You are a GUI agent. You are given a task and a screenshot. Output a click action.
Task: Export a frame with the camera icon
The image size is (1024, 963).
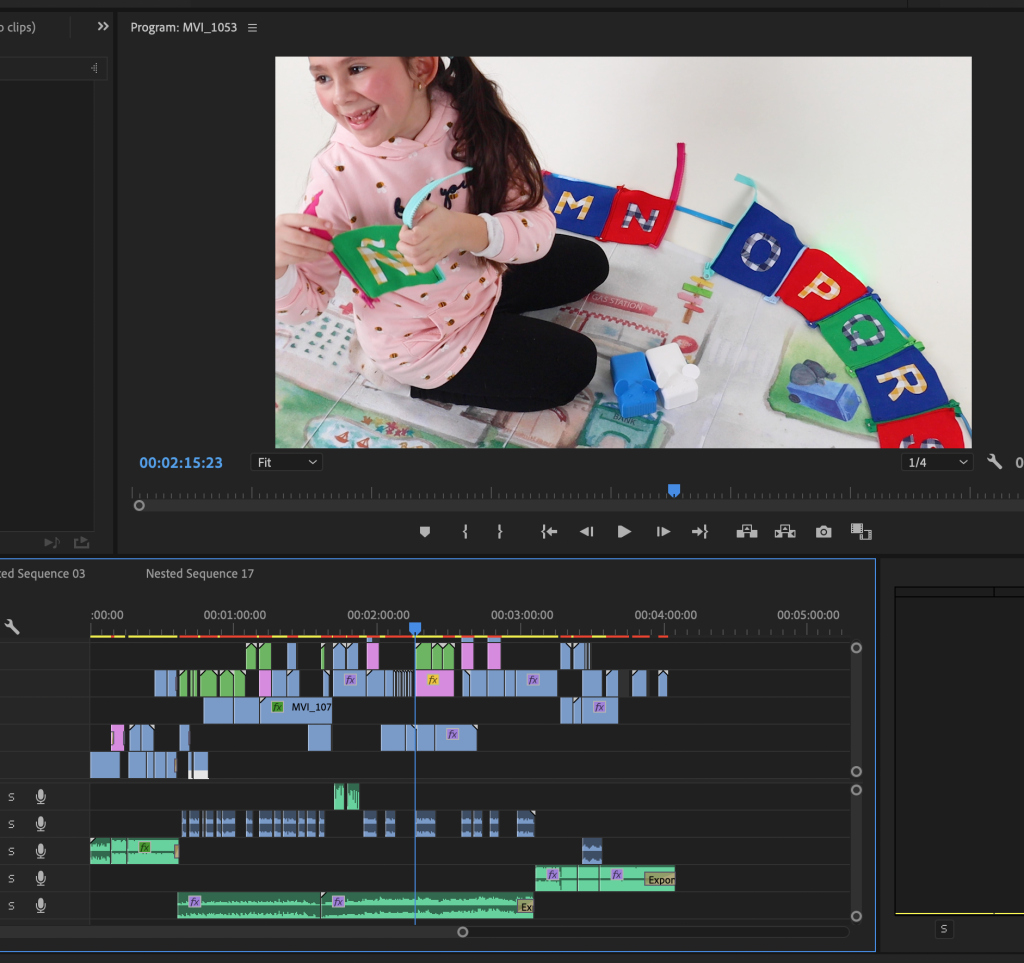pyautogui.click(x=823, y=532)
